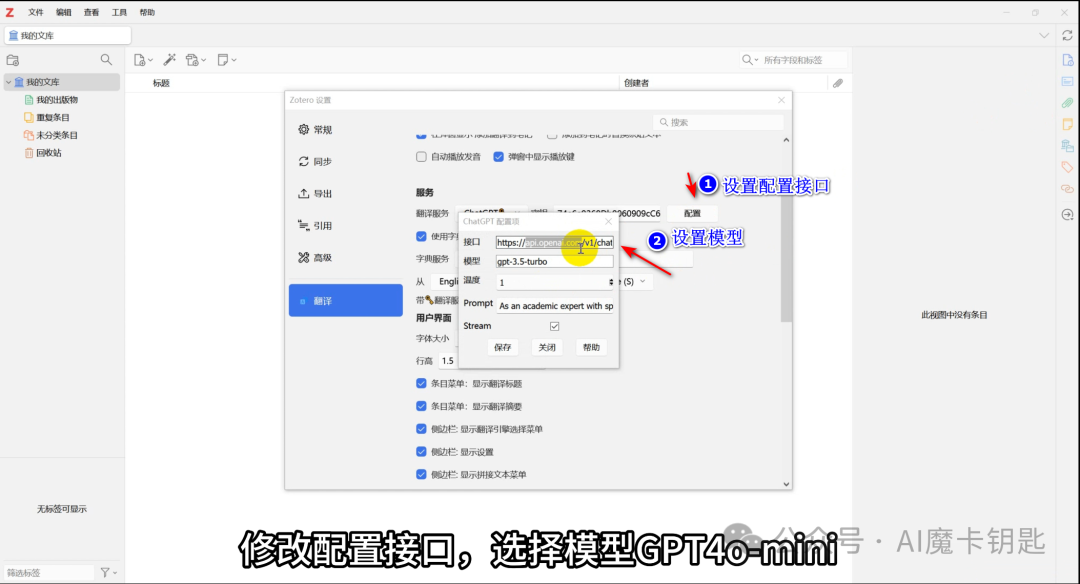Viewport: 1080px width, 584px height.
Task: Click the 关闭 button in ChatGPT config
Action: click(x=547, y=347)
